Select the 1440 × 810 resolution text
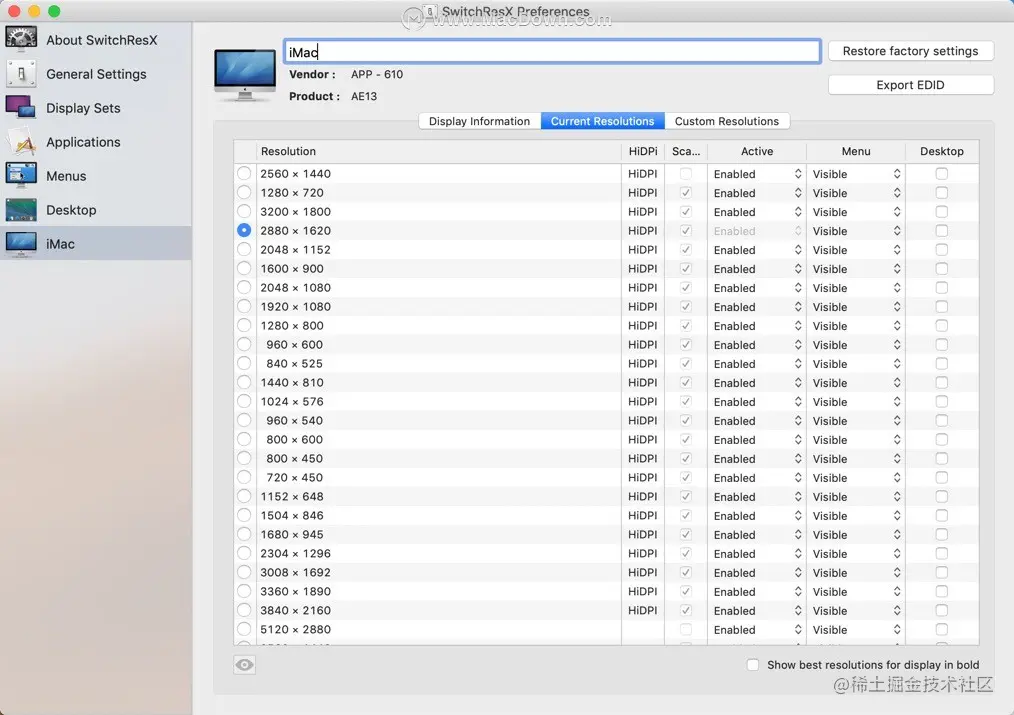 (292, 383)
